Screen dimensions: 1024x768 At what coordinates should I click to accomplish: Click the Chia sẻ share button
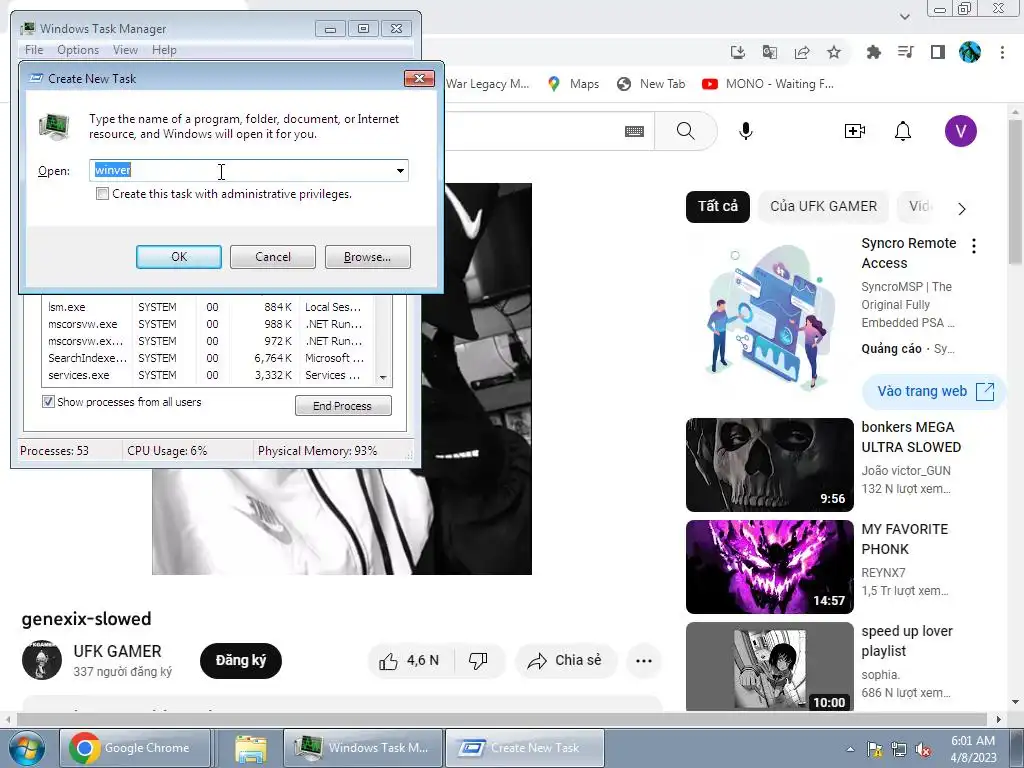pos(566,661)
